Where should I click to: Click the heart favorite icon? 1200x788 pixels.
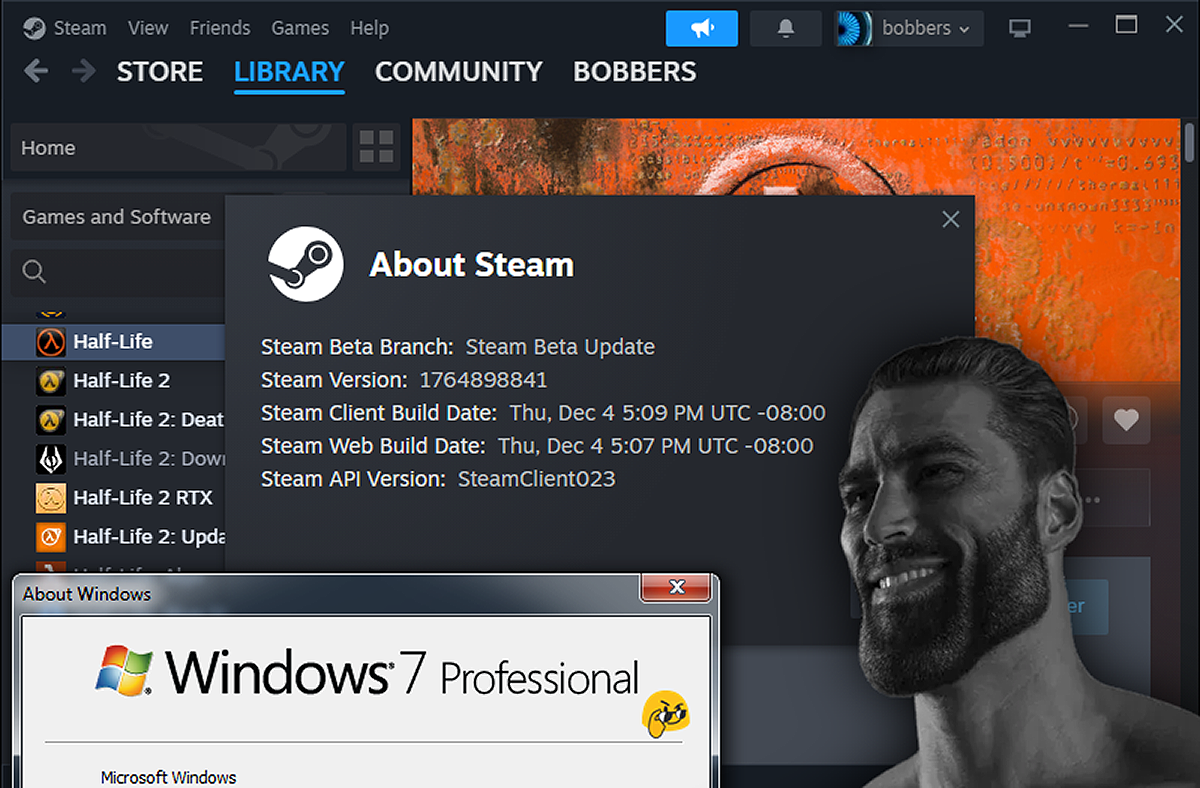pos(1126,420)
